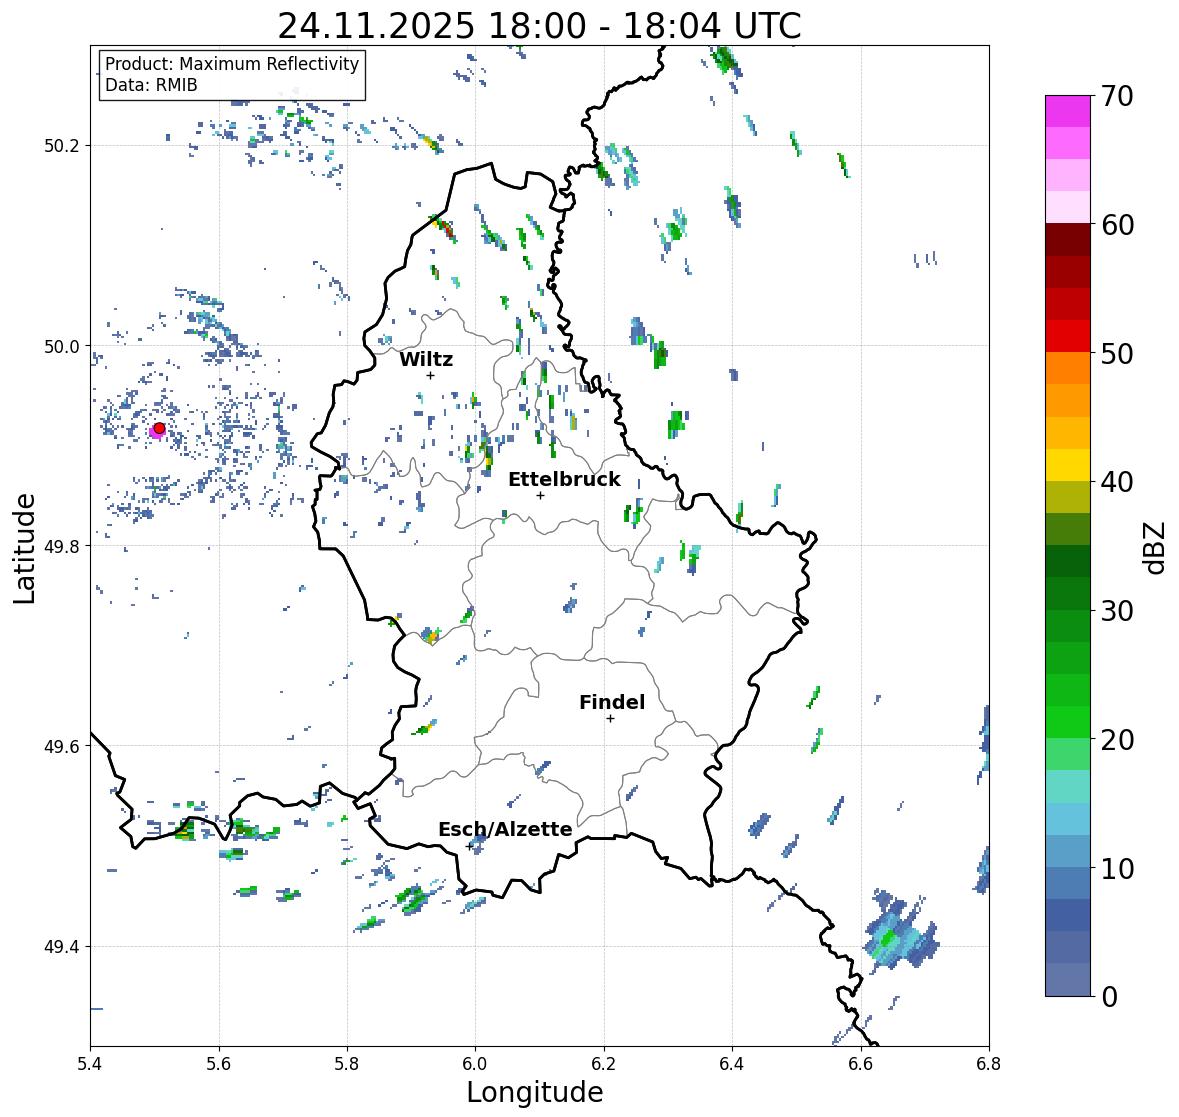The image size is (1179, 1117).
Task: Click the colorbar tick label 20
Action: 1117,740
